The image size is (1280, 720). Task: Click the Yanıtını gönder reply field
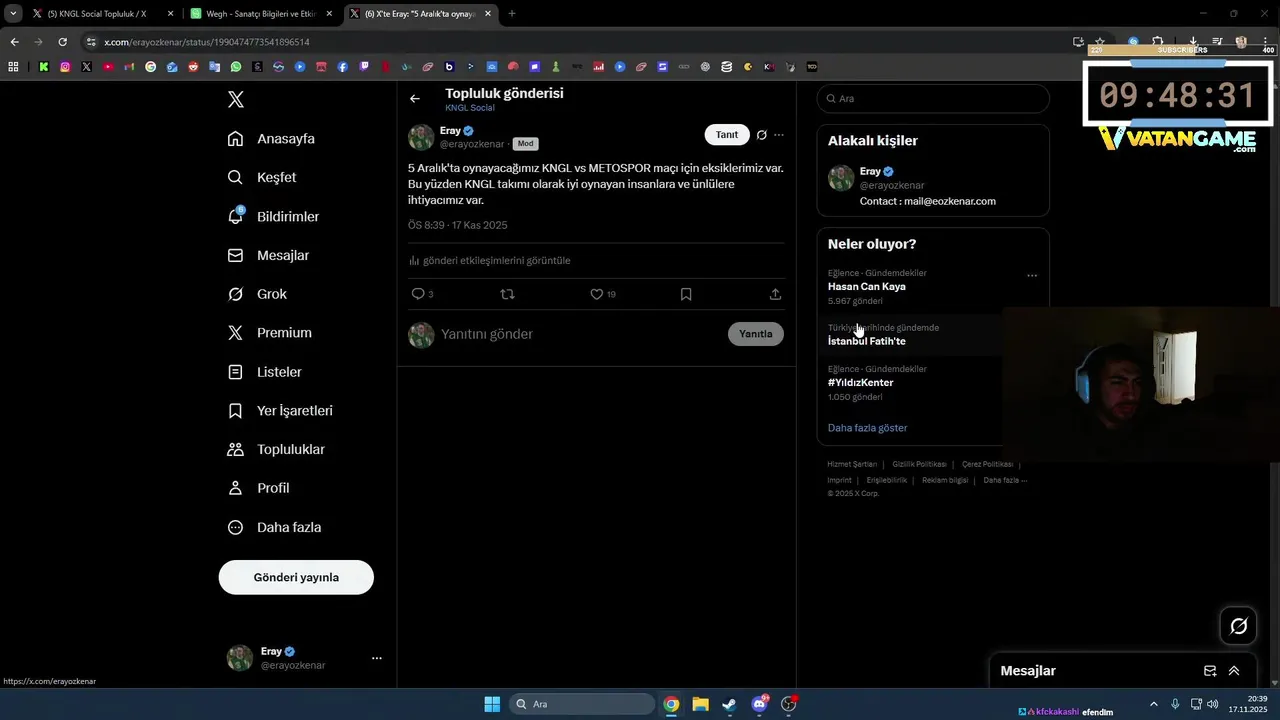(580, 334)
